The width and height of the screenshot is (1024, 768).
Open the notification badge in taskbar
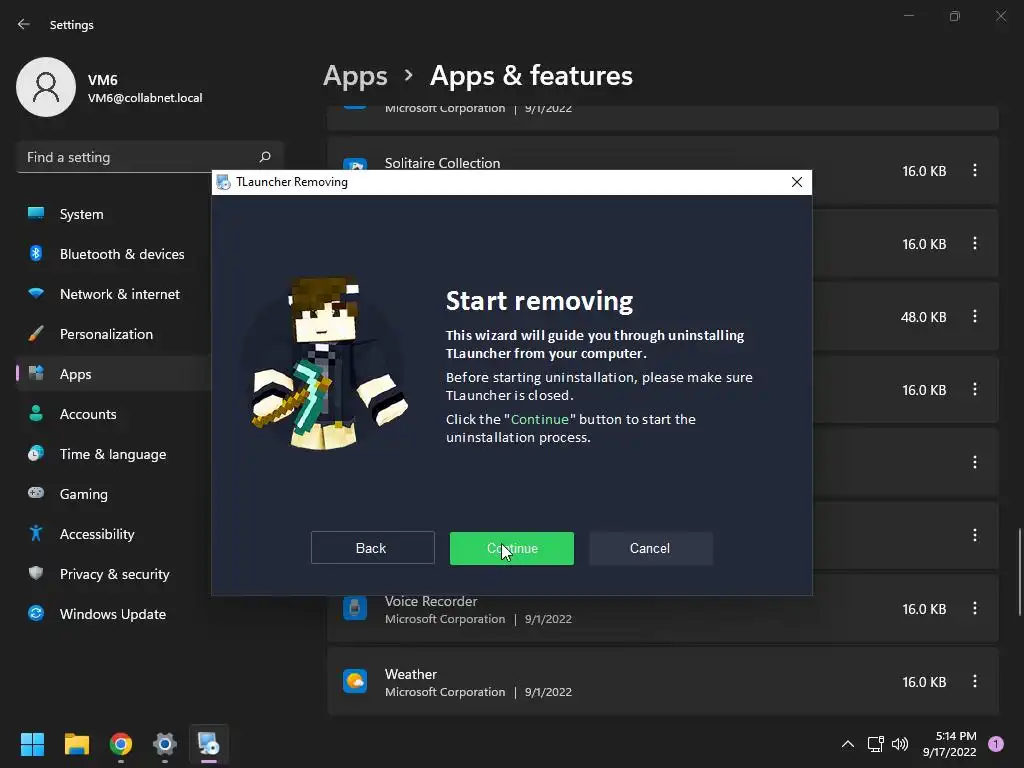pyautogui.click(x=996, y=744)
